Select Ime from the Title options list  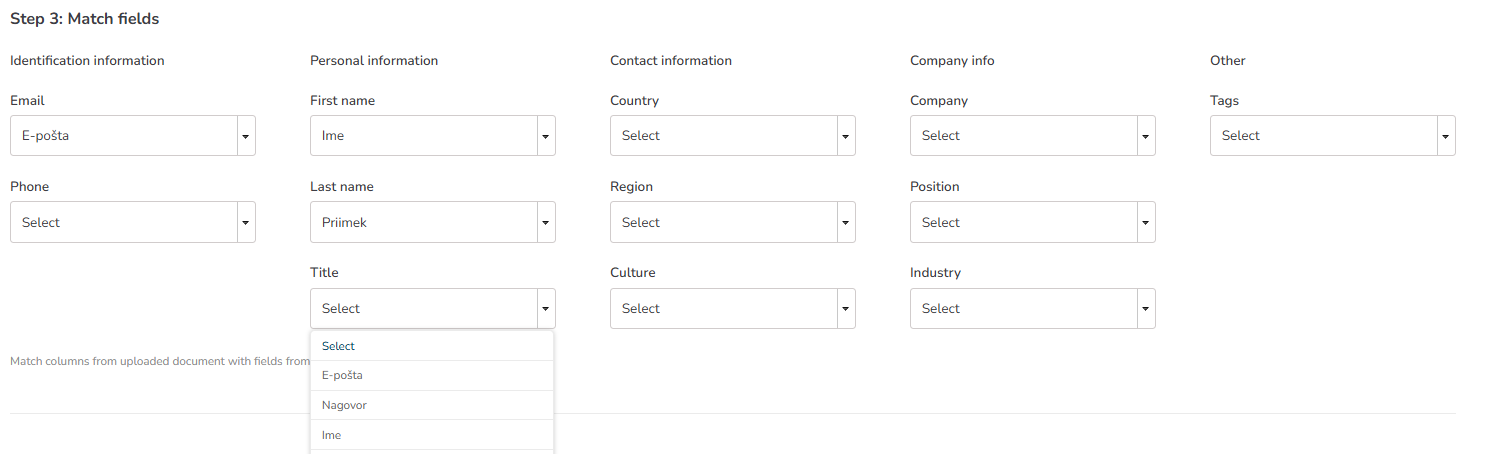[432, 435]
